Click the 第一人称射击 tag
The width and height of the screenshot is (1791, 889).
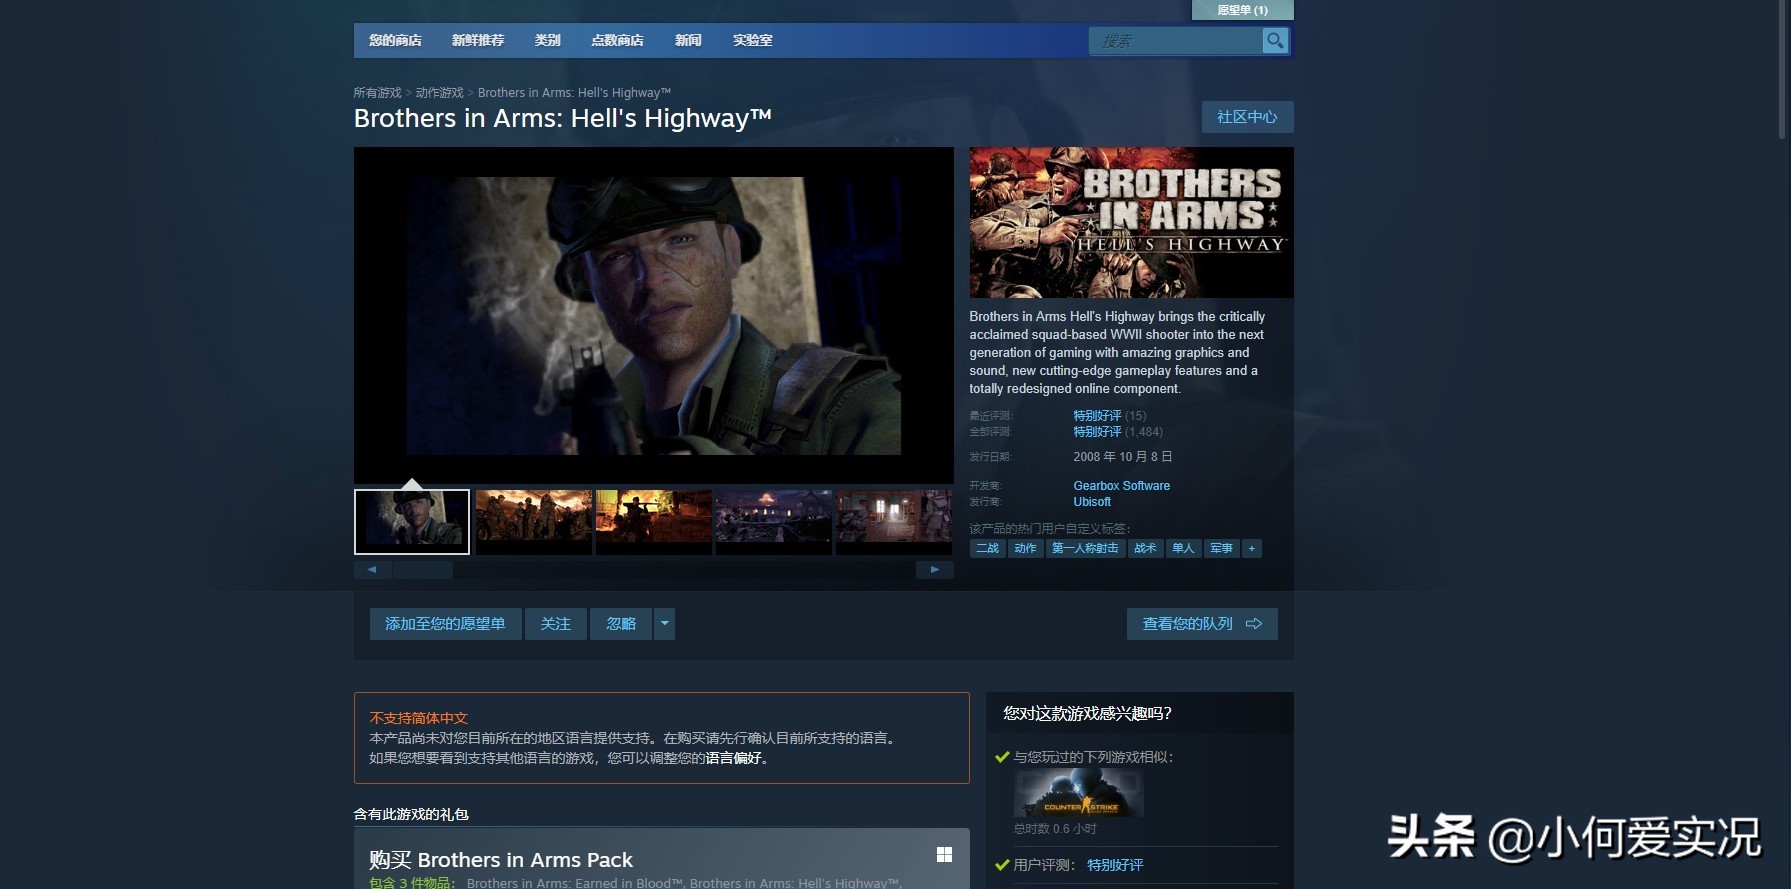point(1085,548)
